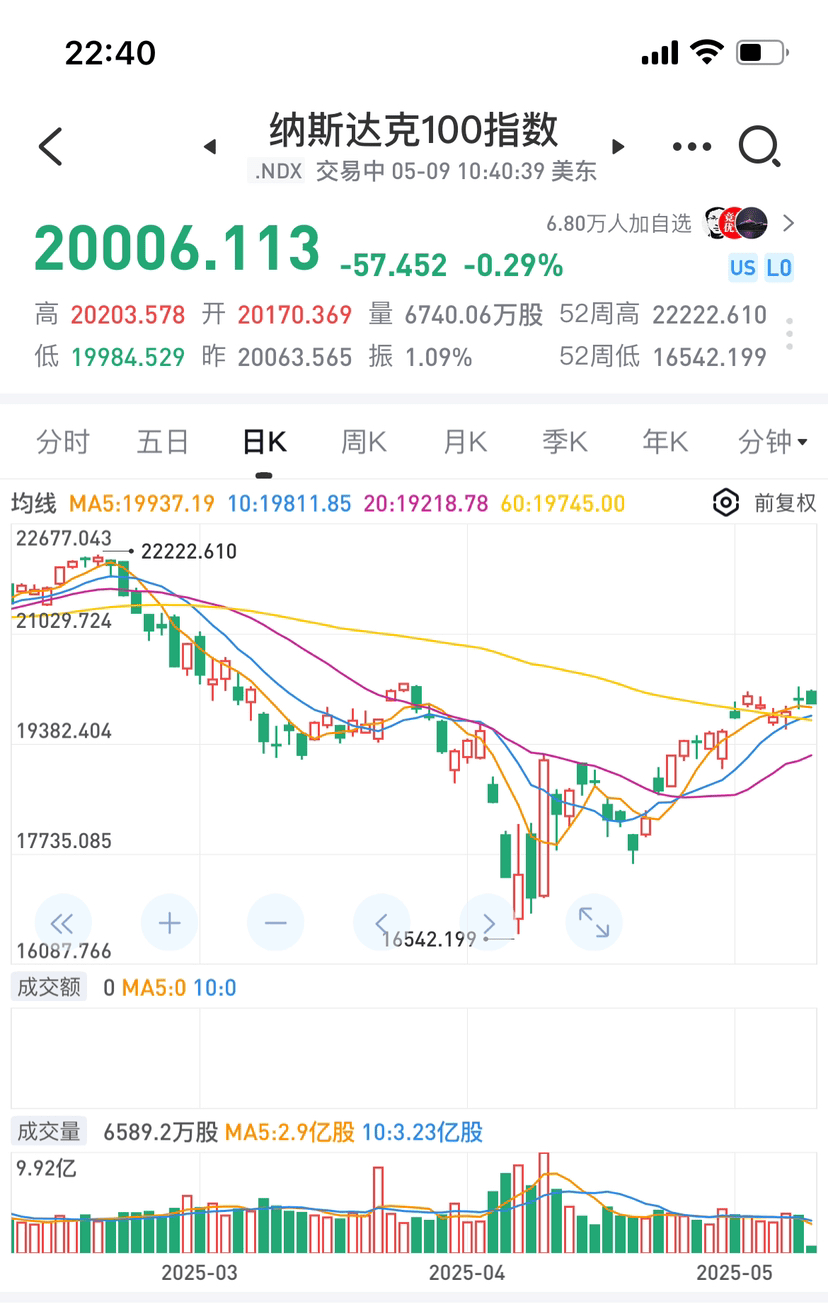828x1304 pixels.
Task: Switch to 季K quarterly tab
Action: point(565,442)
